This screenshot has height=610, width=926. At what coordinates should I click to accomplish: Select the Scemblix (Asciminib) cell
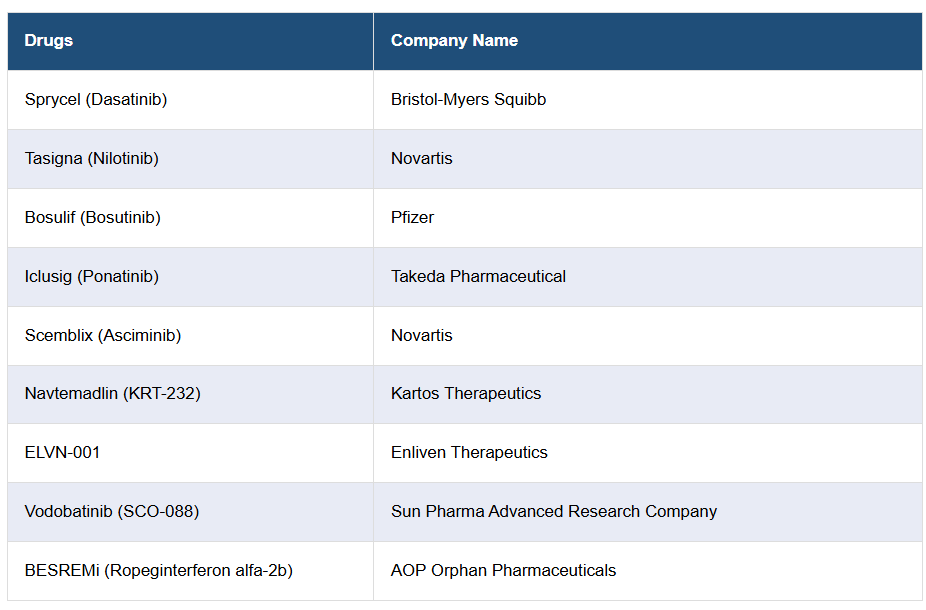pyautogui.click(x=103, y=335)
